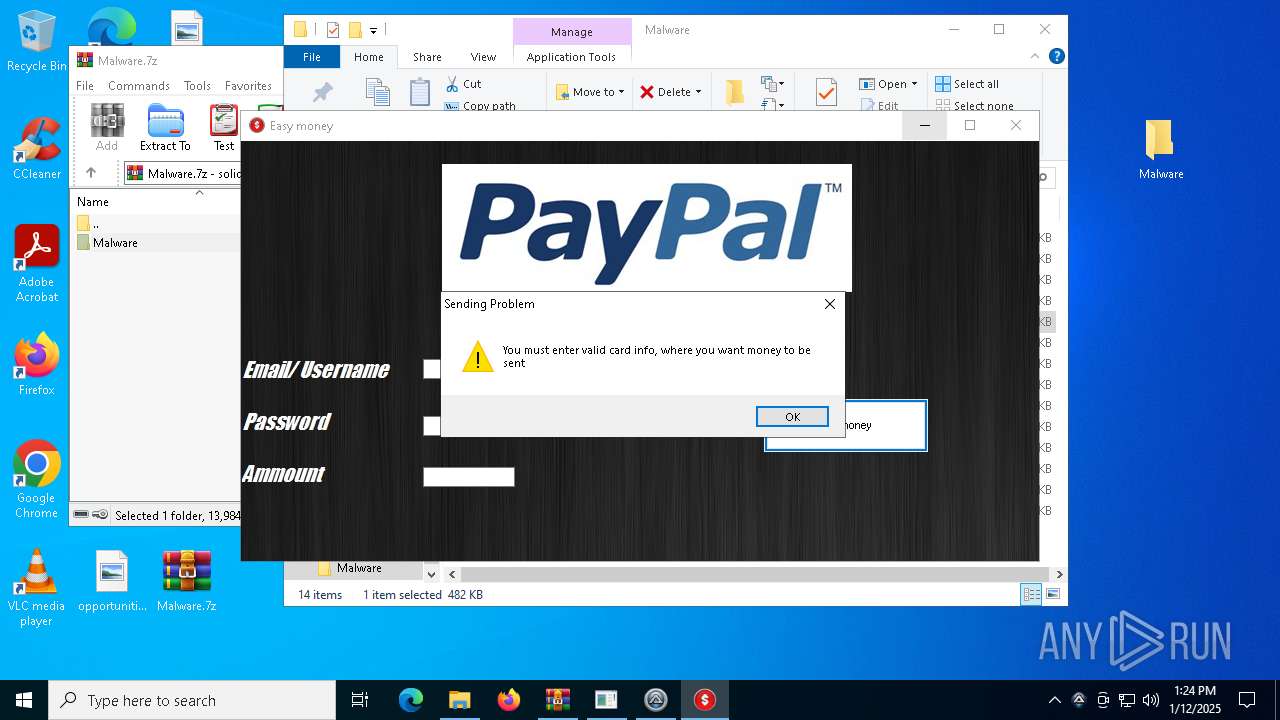Click quick access Properties icon in title bar
The image size is (1280, 720).
(x=333, y=30)
